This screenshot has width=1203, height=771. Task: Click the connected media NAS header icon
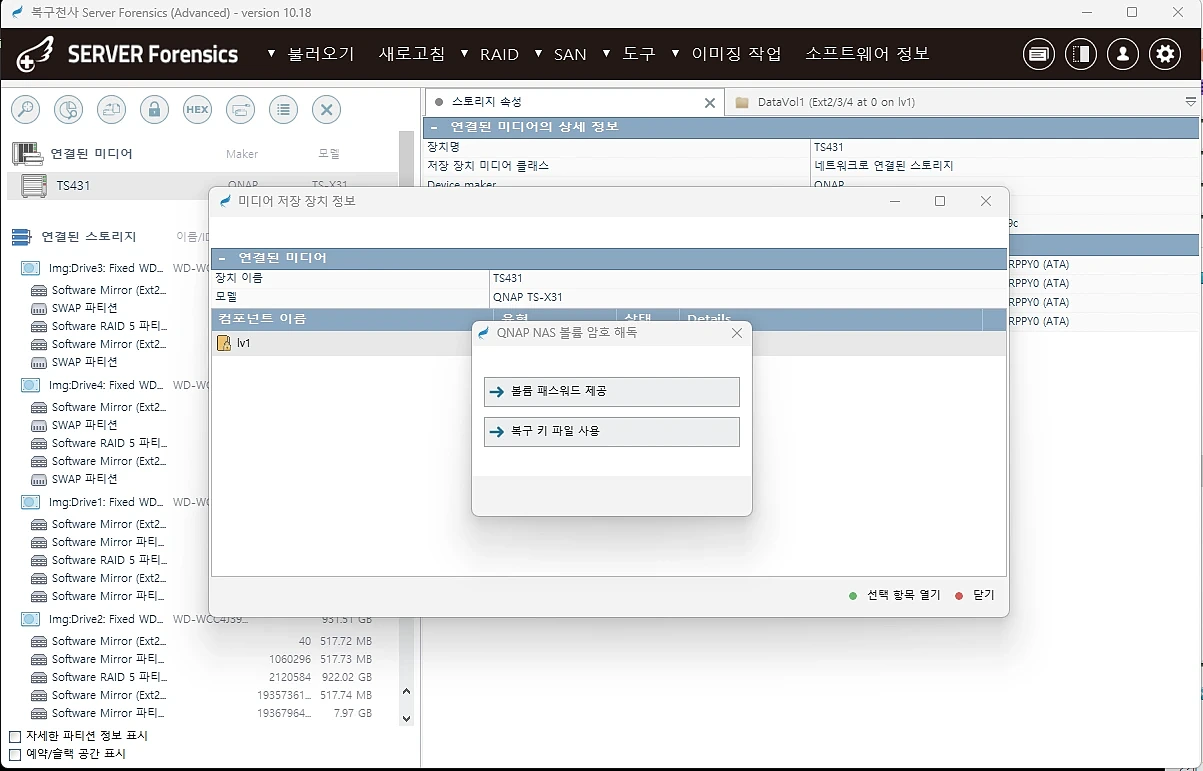point(26,153)
